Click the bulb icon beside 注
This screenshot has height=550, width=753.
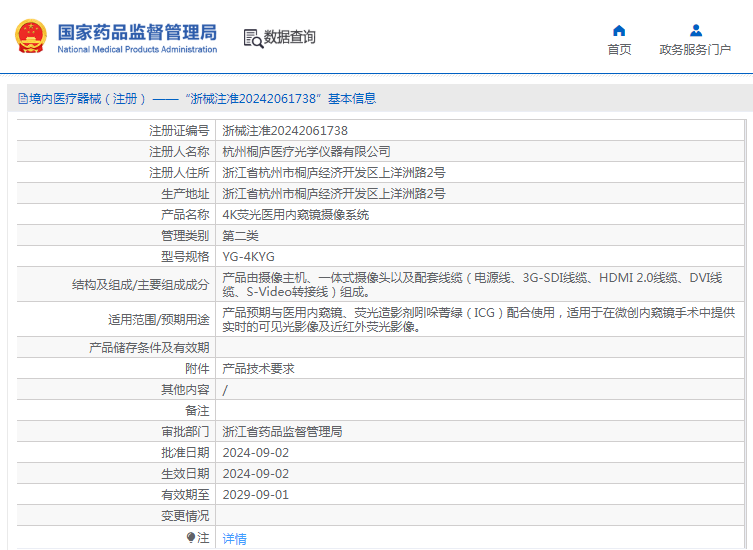[x=191, y=537]
